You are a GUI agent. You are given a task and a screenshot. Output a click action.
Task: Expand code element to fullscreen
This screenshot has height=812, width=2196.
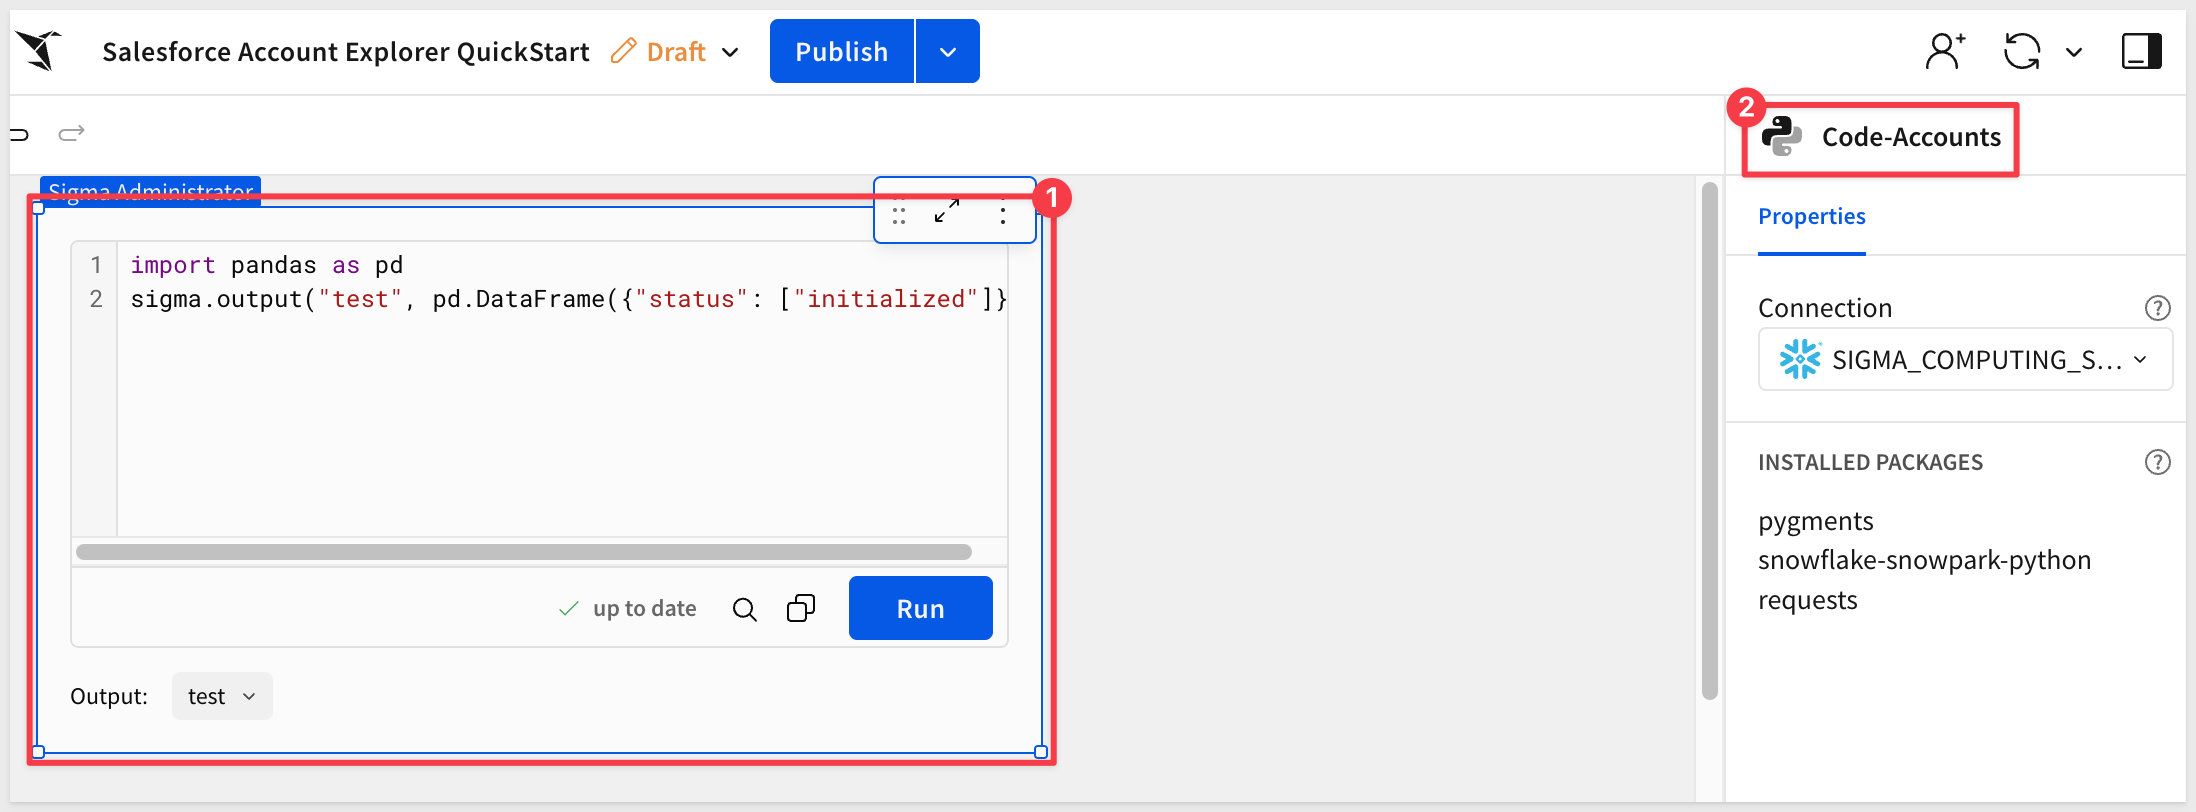(x=946, y=211)
